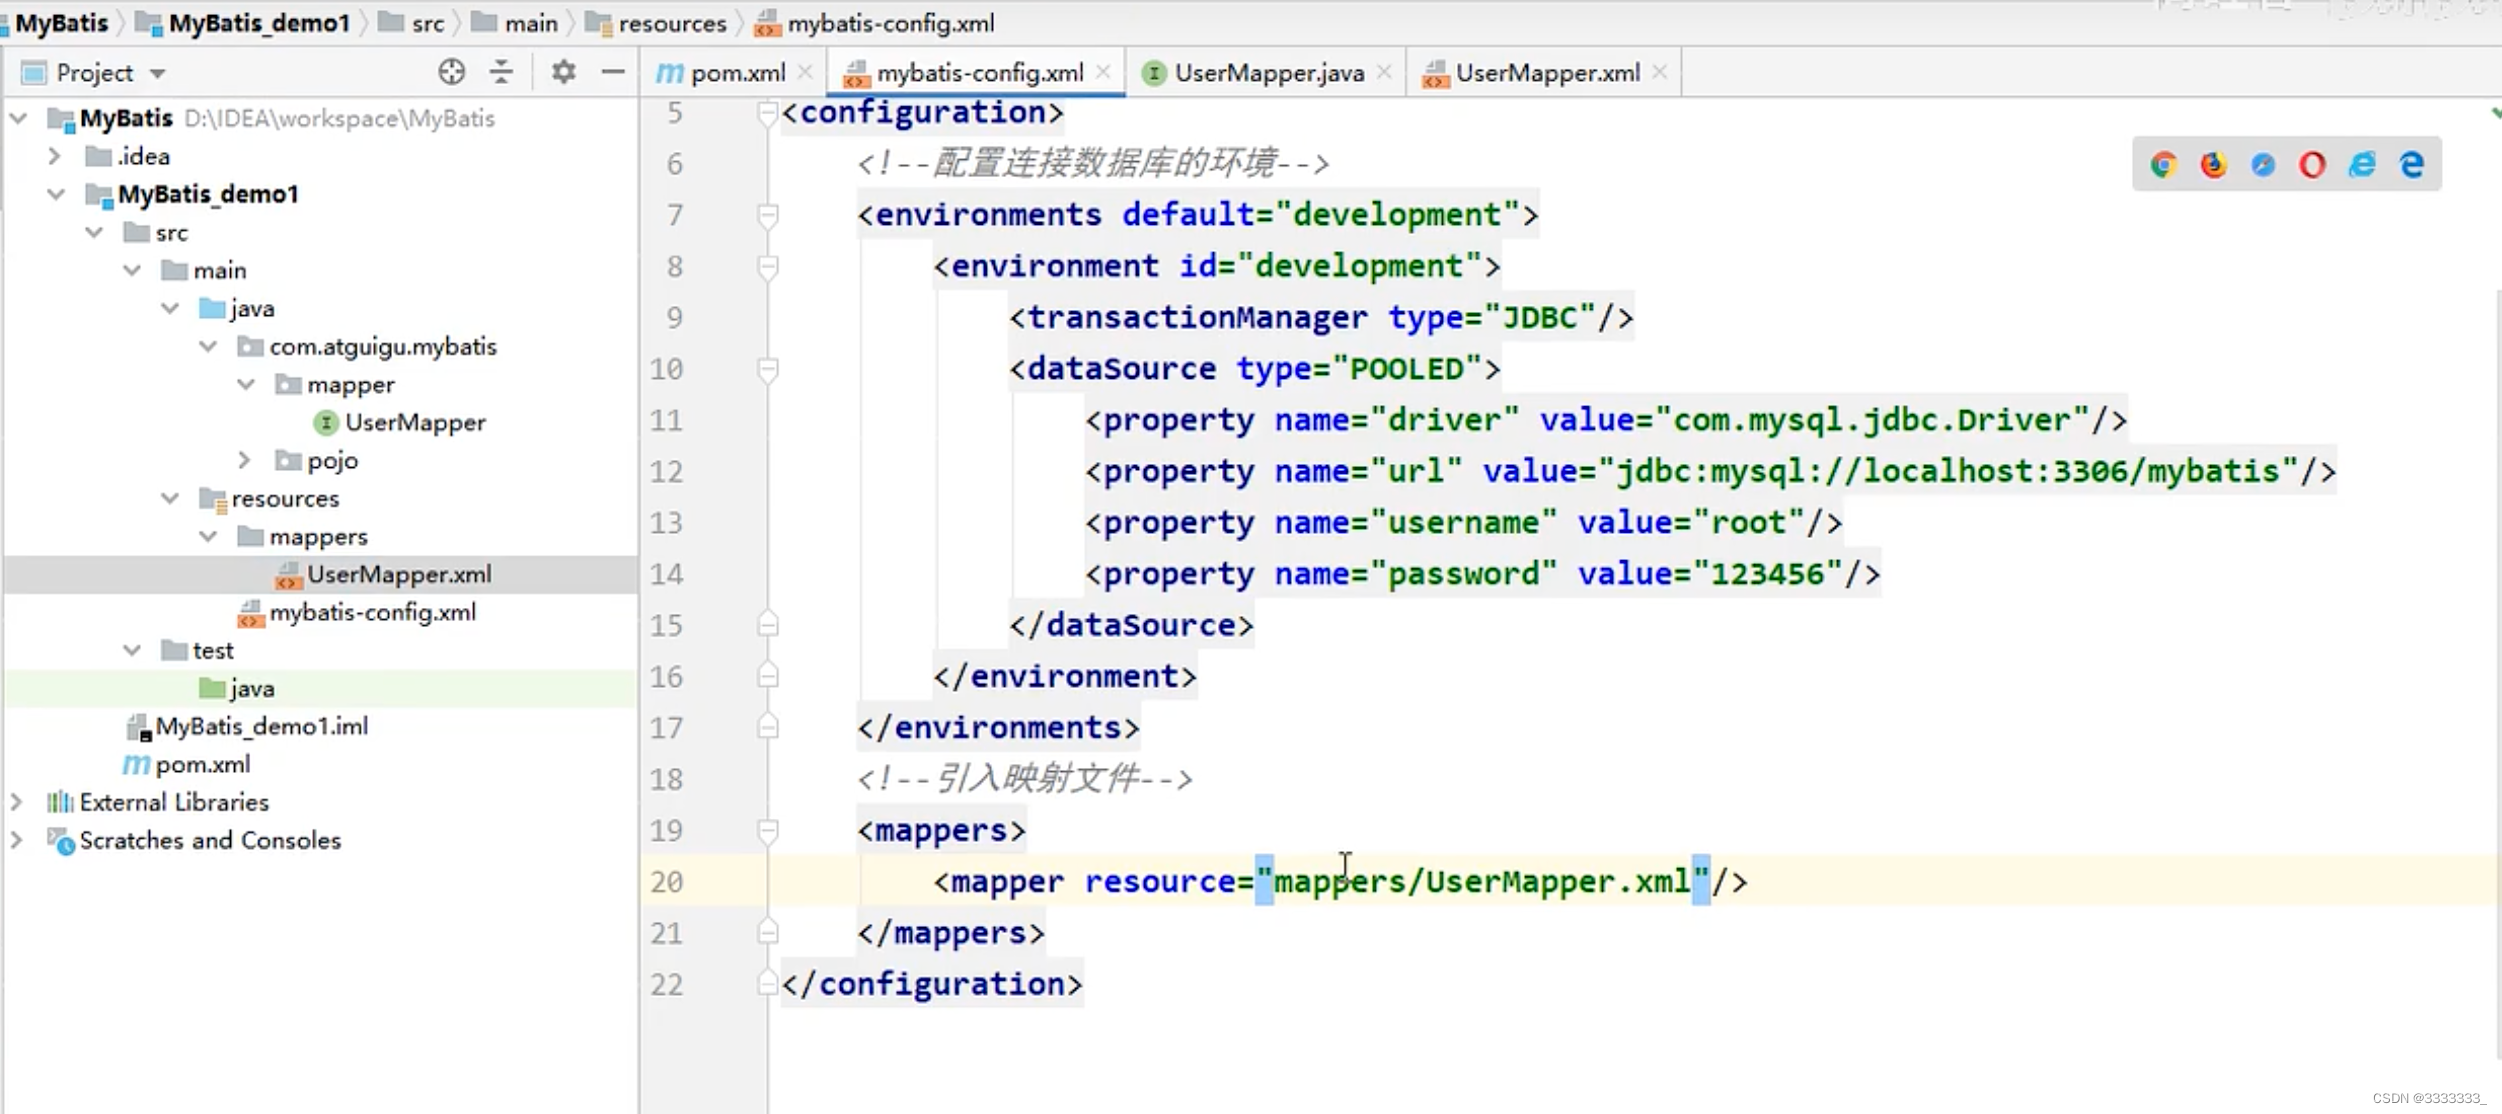Click line number 12 in gutter

click(x=667, y=472)
